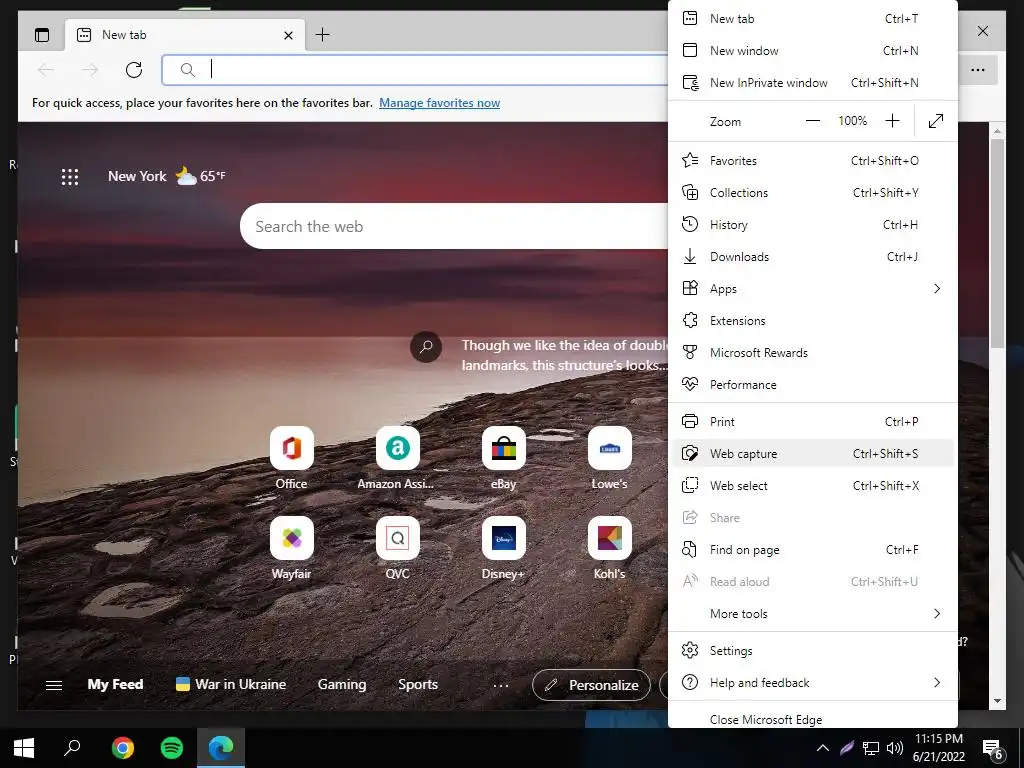Open a new tab with plus button
The width and height of the screenshot is (1024, 768).
click(x=323, y=35)
